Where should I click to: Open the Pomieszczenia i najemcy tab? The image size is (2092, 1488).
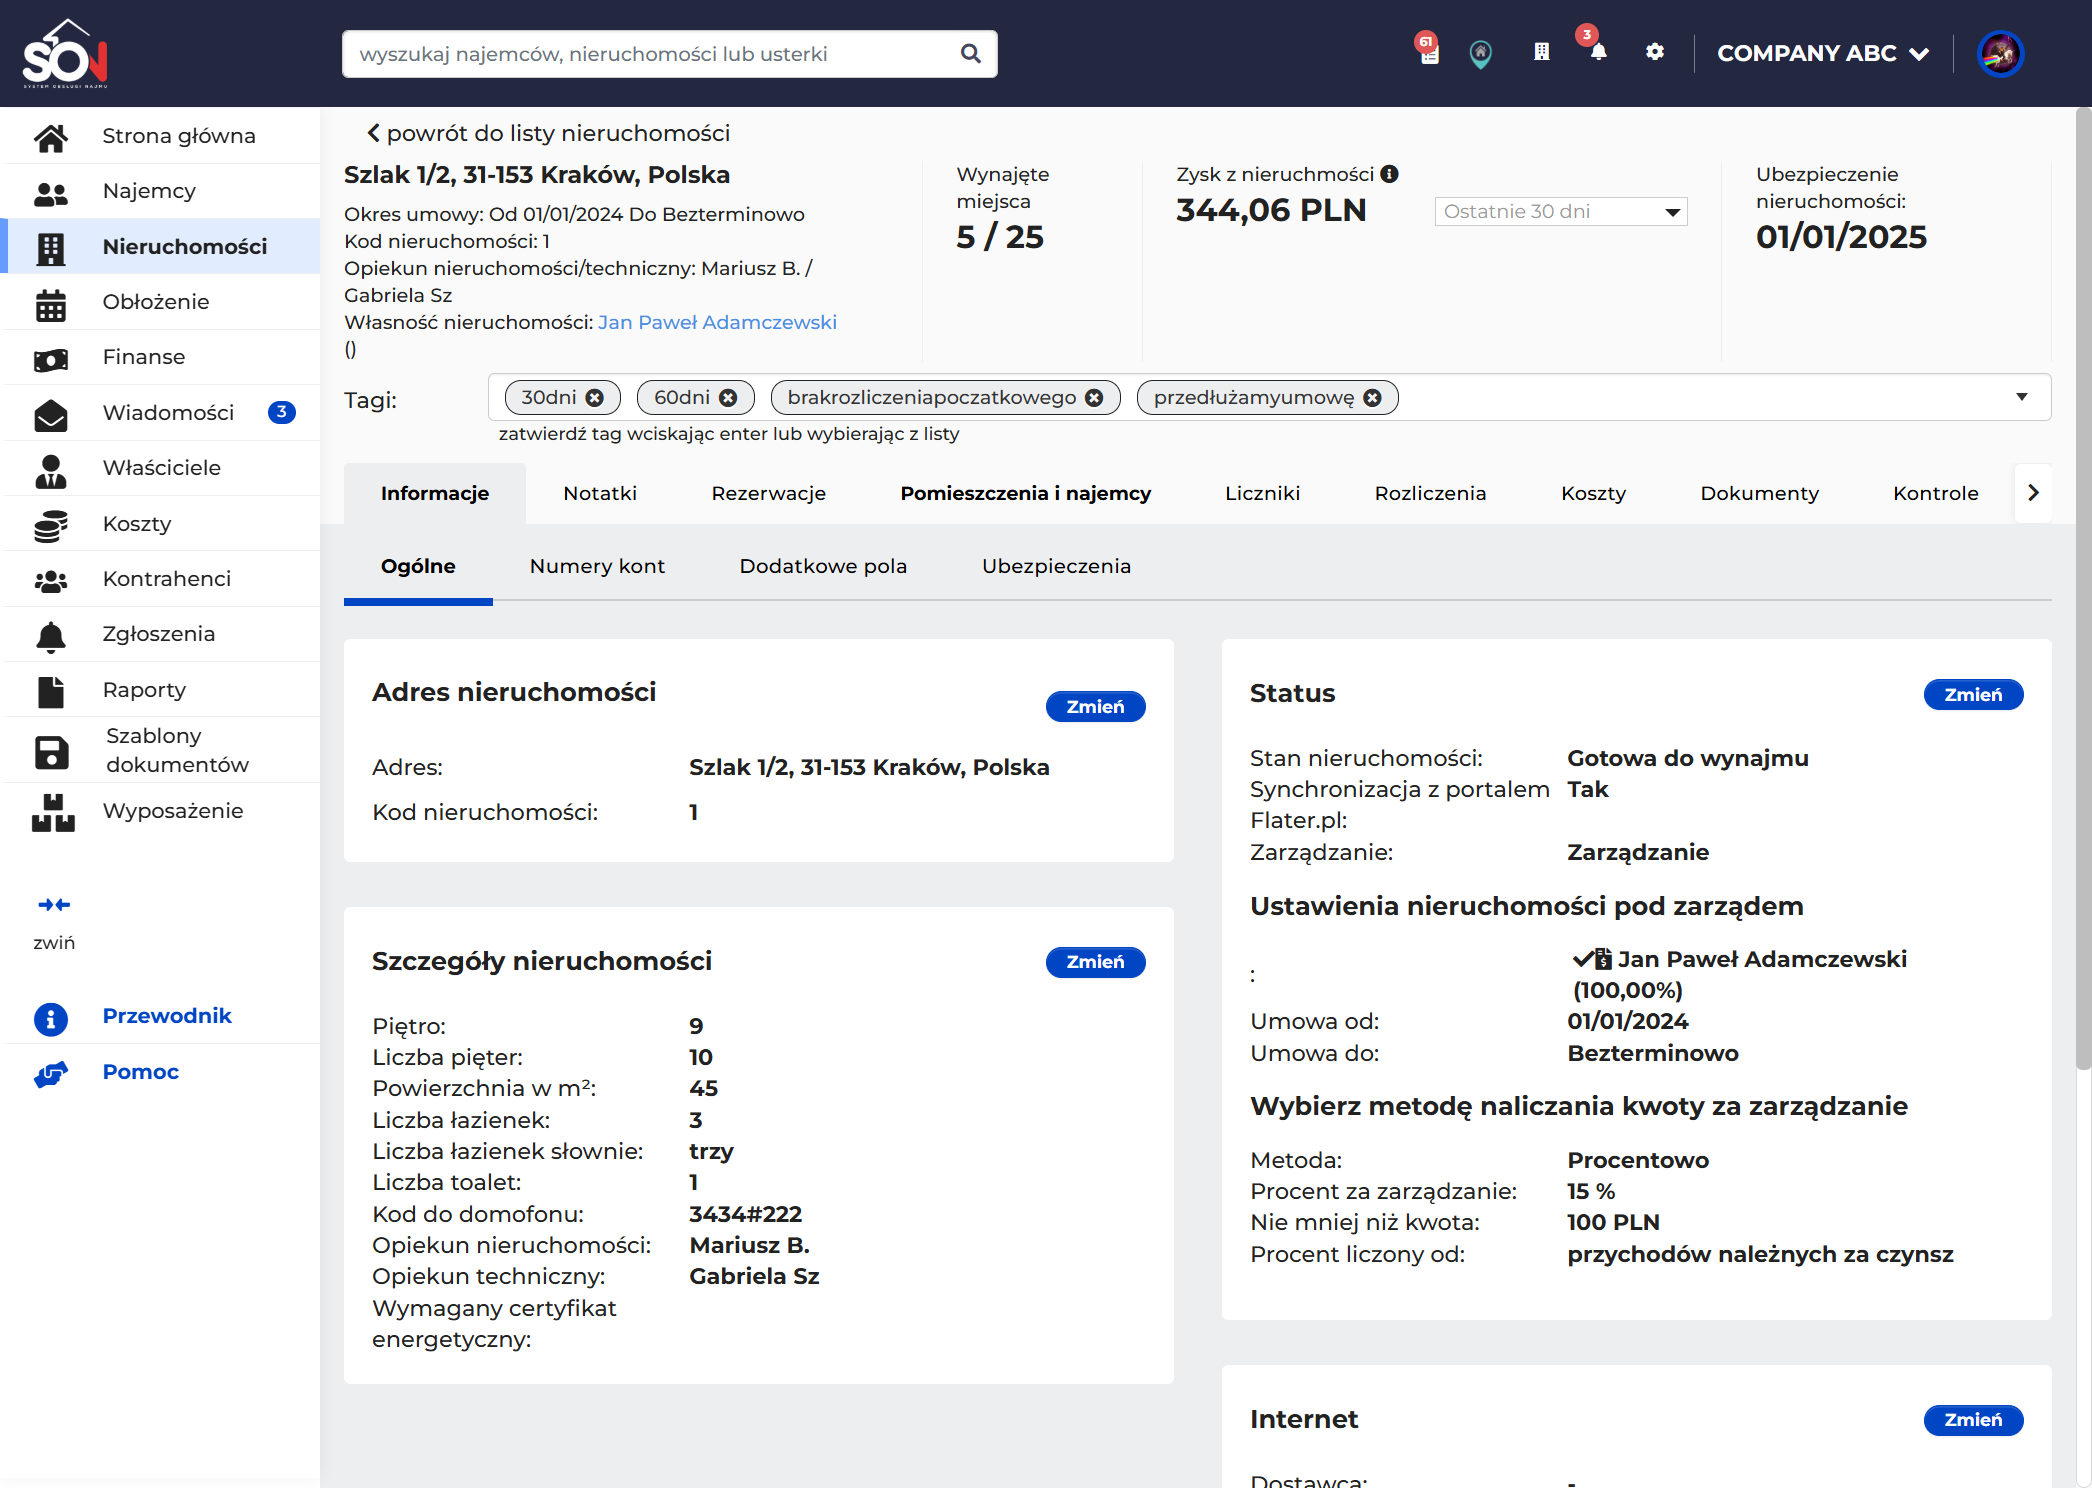point(1025,493)
